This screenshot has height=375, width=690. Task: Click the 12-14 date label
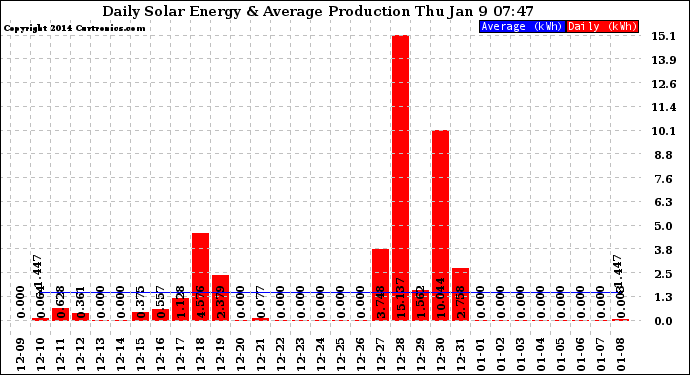pos(121,355)
